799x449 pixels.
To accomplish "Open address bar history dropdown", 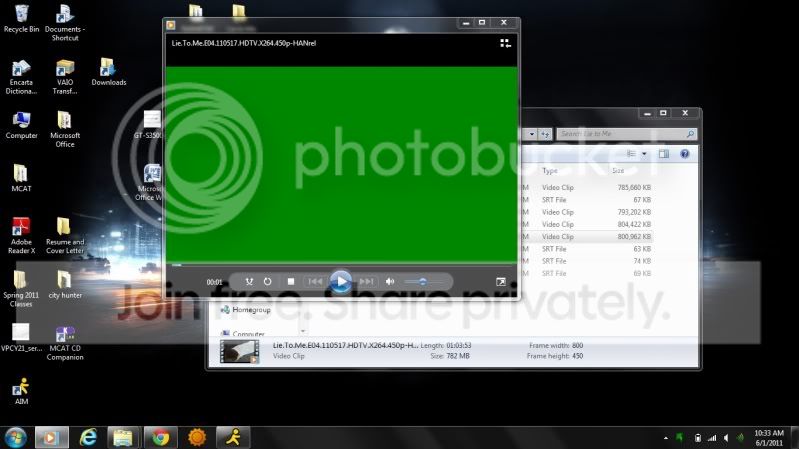I will [x=531, y=134].
